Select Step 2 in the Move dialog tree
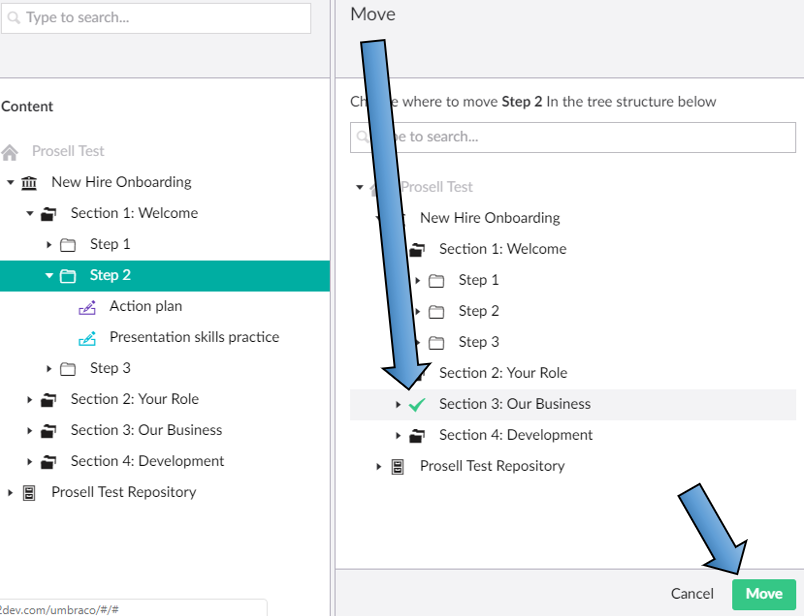The image size is (804, 616). coord(478,312)
